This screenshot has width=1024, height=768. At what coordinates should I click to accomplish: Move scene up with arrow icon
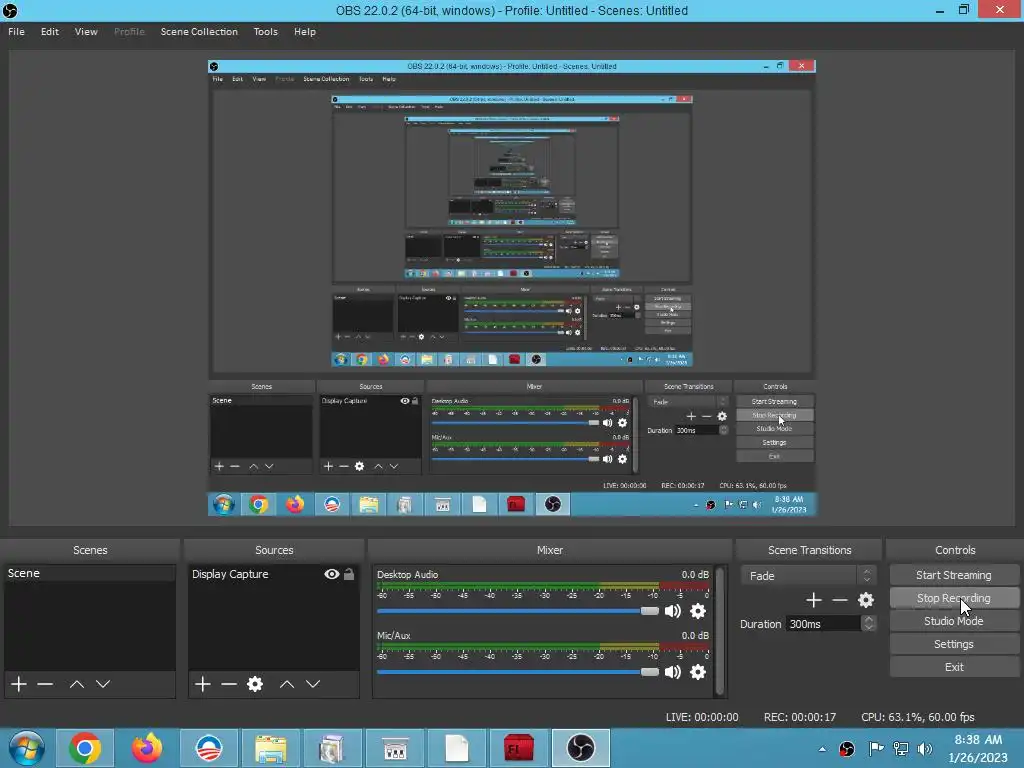(x=76, y=684)
